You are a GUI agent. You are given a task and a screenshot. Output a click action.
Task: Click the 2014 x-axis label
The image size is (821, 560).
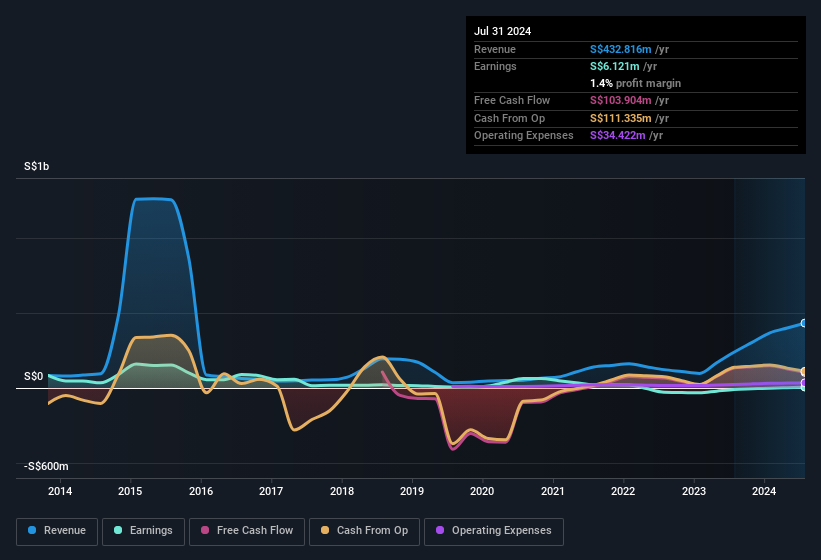click(x=60, y=491)
